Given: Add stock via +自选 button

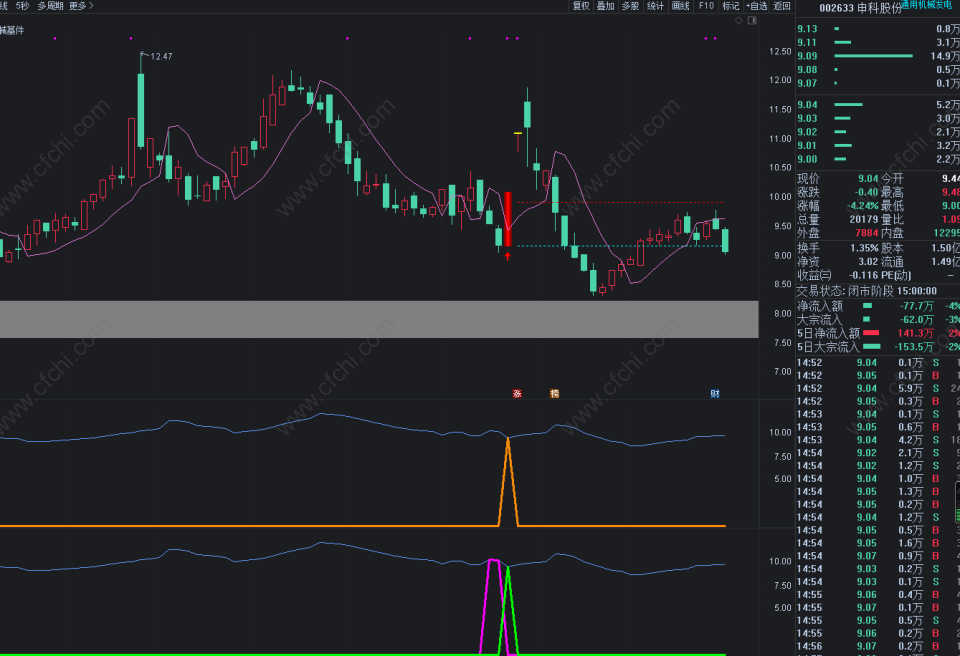Looking at the screenshot, I should tap(757, 6).
